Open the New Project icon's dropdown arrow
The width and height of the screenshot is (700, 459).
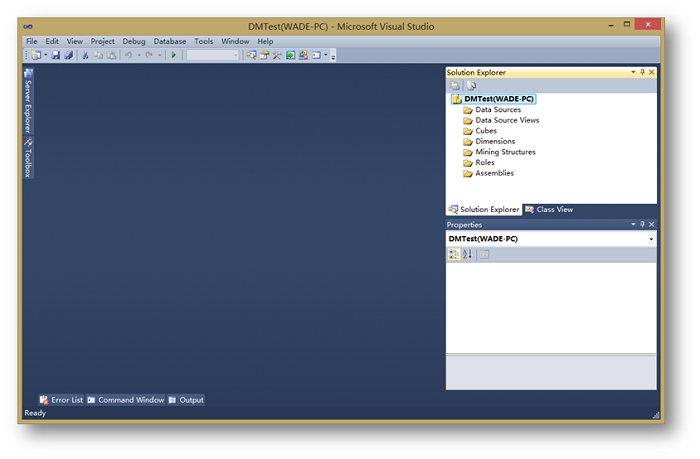(46, 55)
